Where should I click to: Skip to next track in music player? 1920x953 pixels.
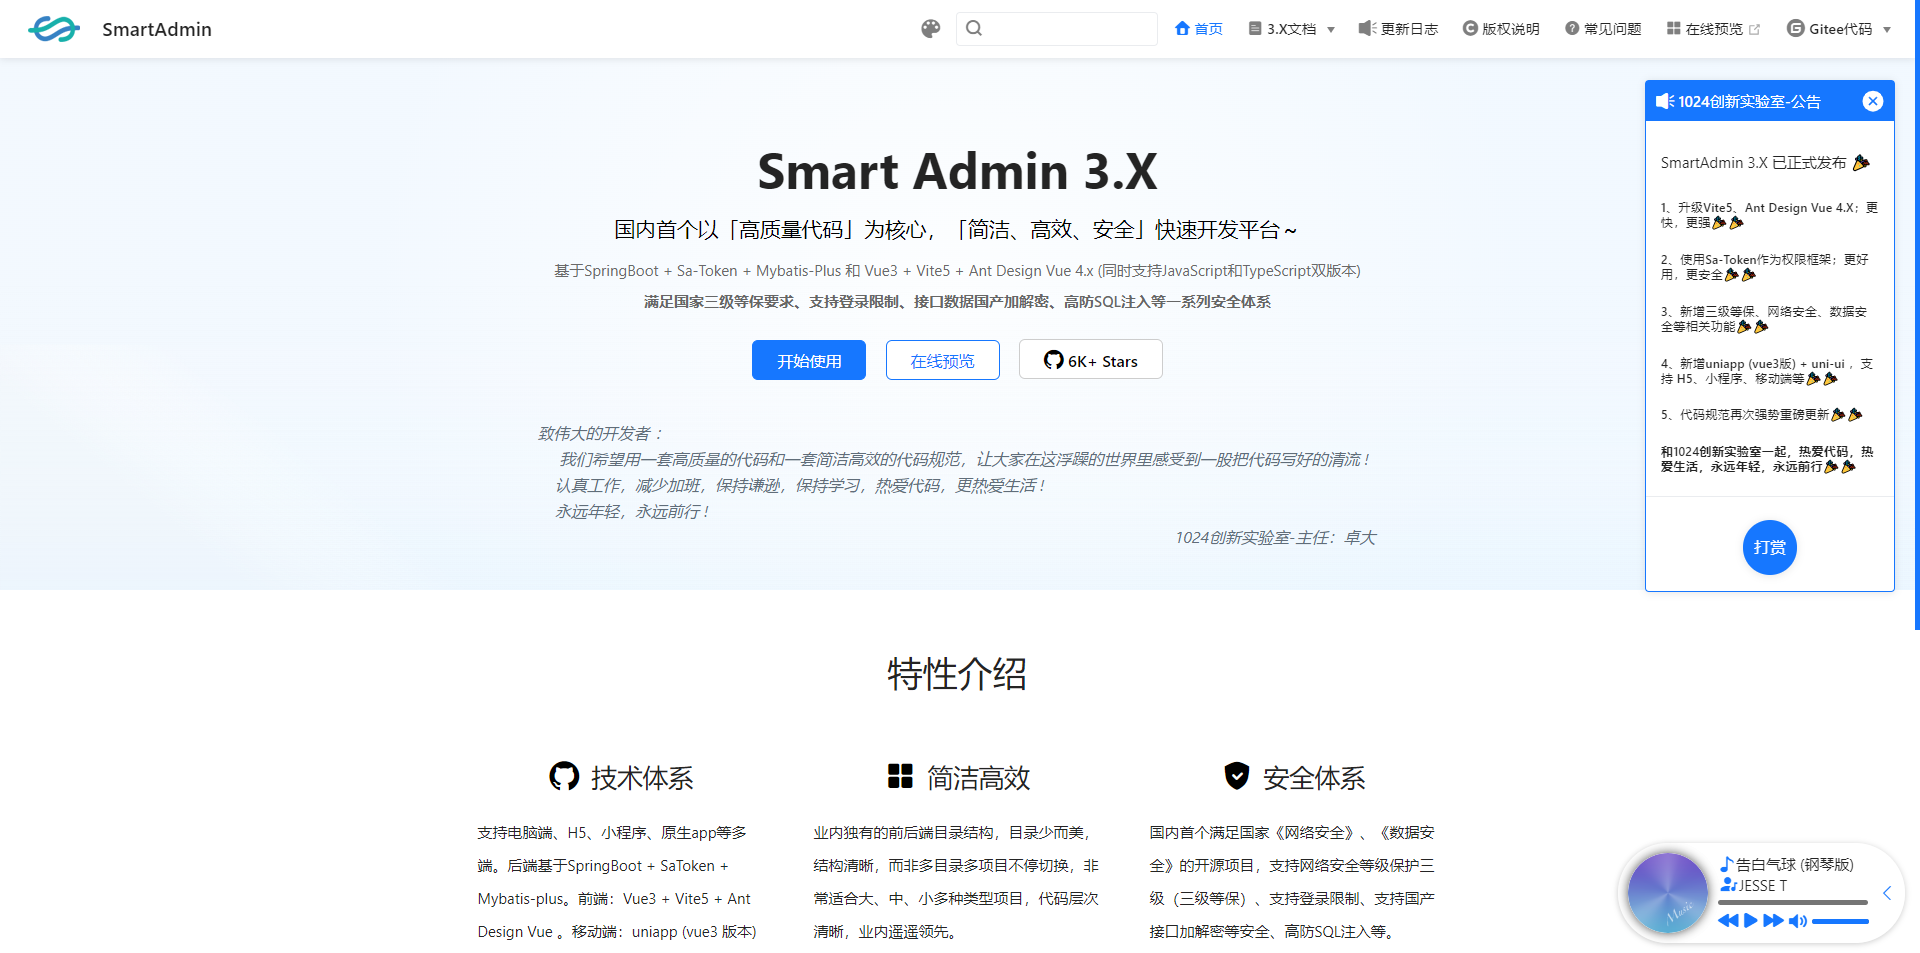1773,921
